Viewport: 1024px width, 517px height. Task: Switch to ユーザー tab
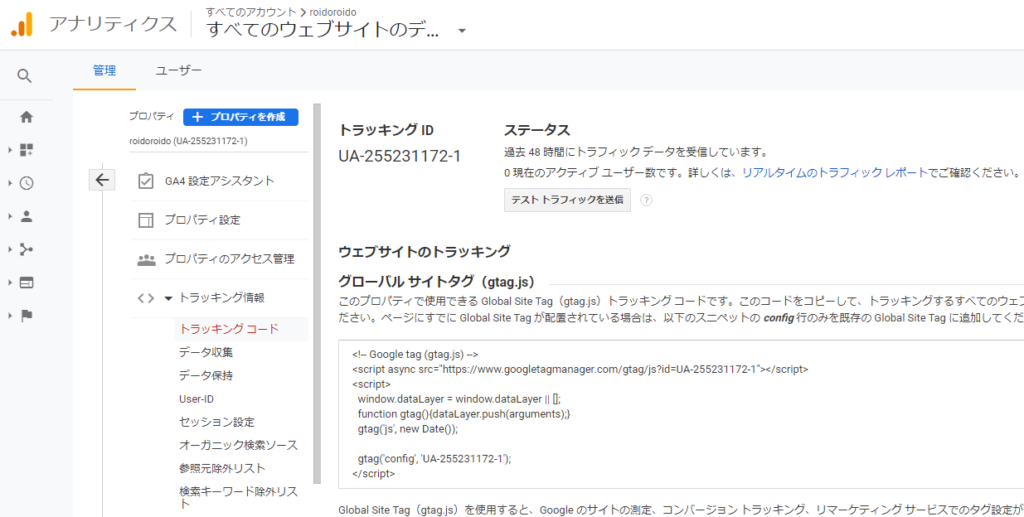pos(178,70)
